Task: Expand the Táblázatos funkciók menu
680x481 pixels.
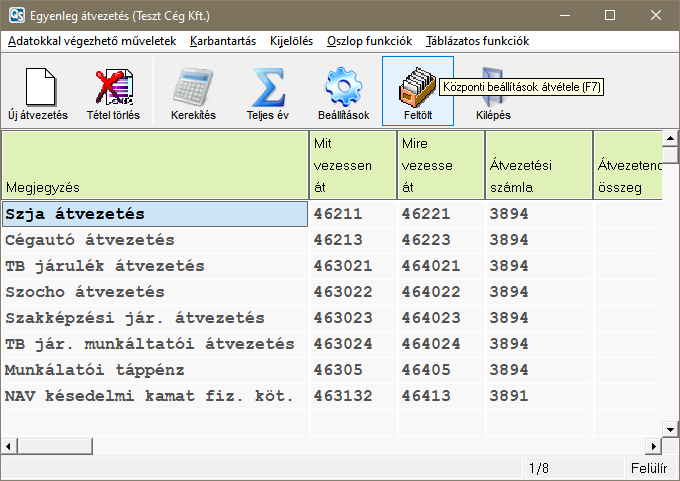Action: coord(477,41)
